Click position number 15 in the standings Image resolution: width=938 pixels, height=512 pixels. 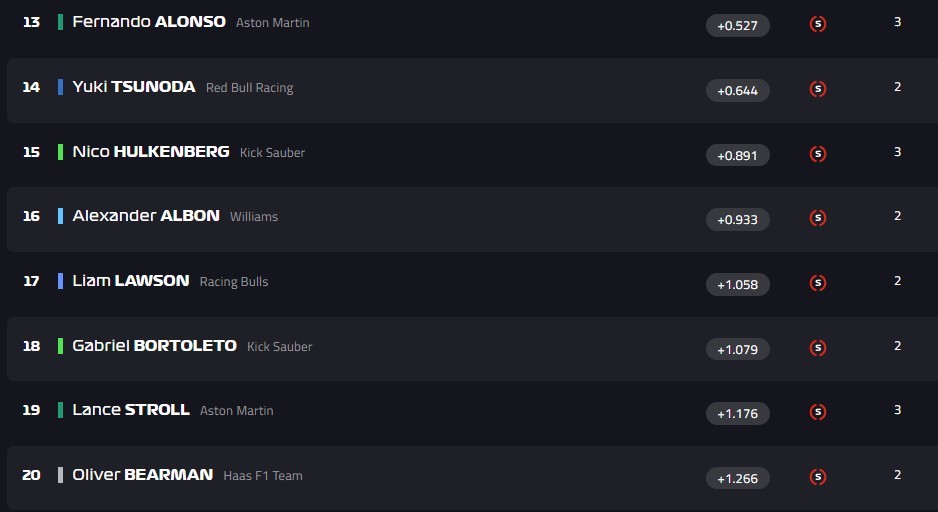click(x=31, y=152)
